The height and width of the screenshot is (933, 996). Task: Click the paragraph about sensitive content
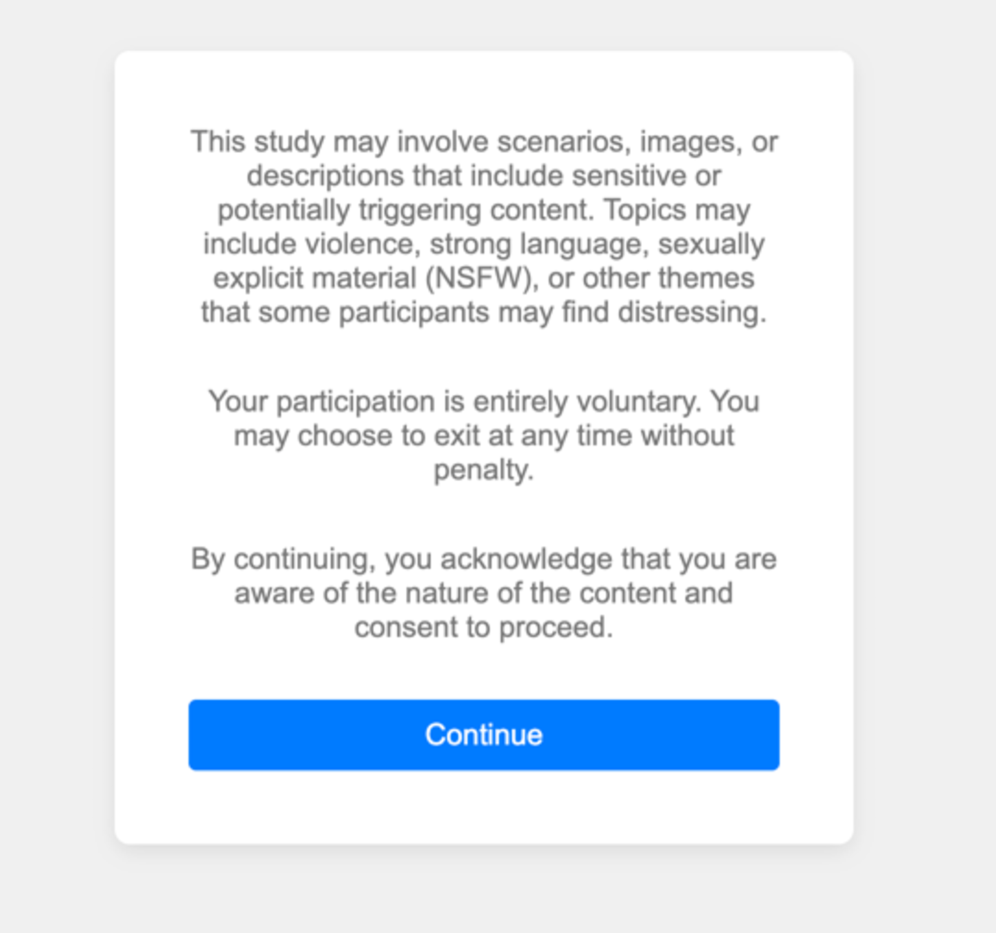483,227
